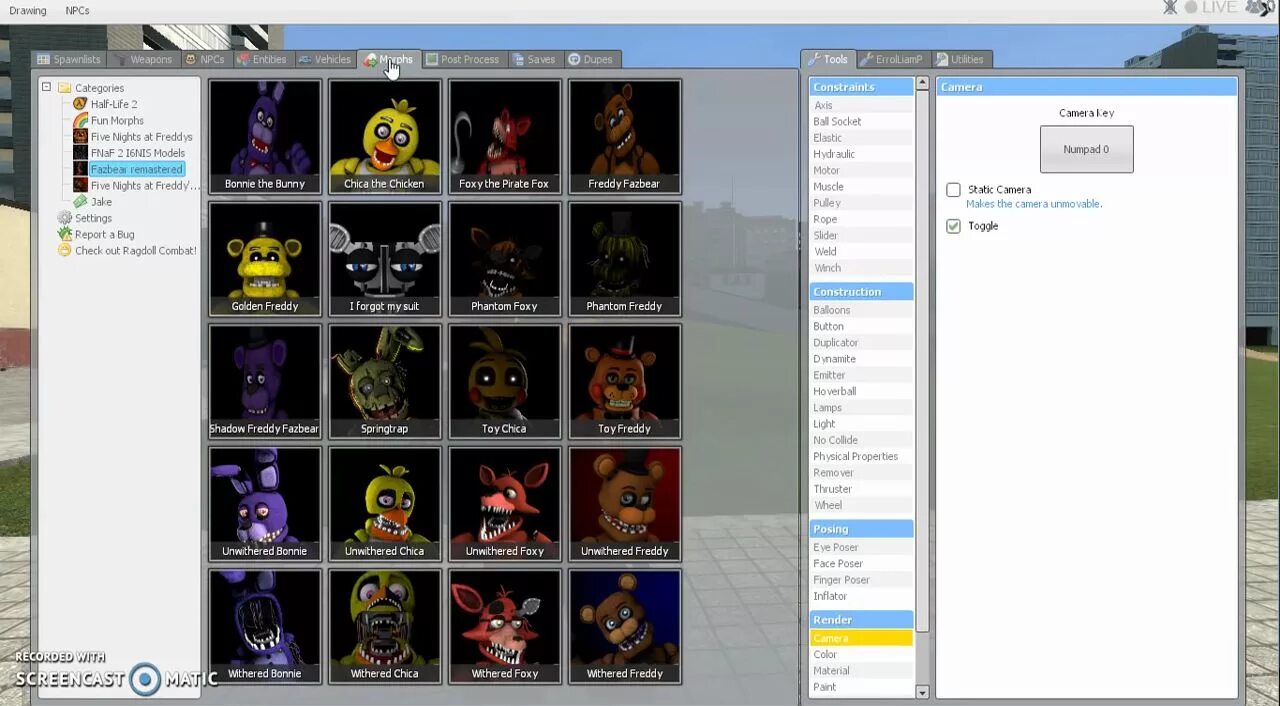Screen dimensions: 1280x706
Task: Select the Chica the Chicken morph
Action: point(385,136)
